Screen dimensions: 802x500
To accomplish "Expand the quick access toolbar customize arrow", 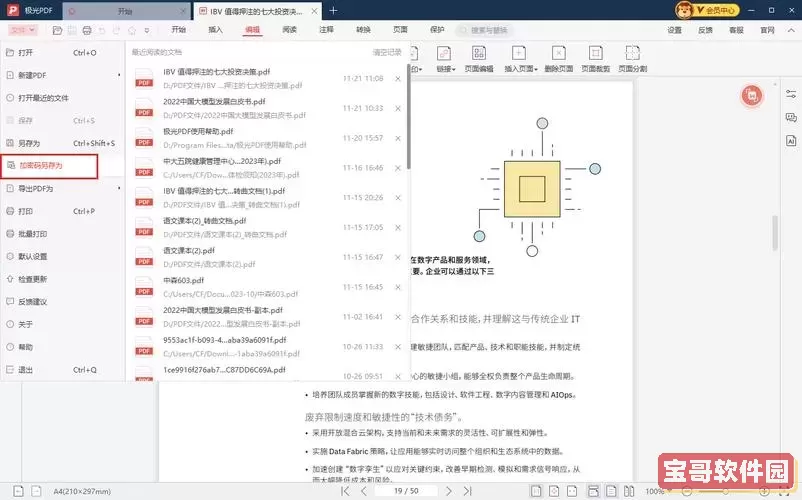I will (147, 31).
